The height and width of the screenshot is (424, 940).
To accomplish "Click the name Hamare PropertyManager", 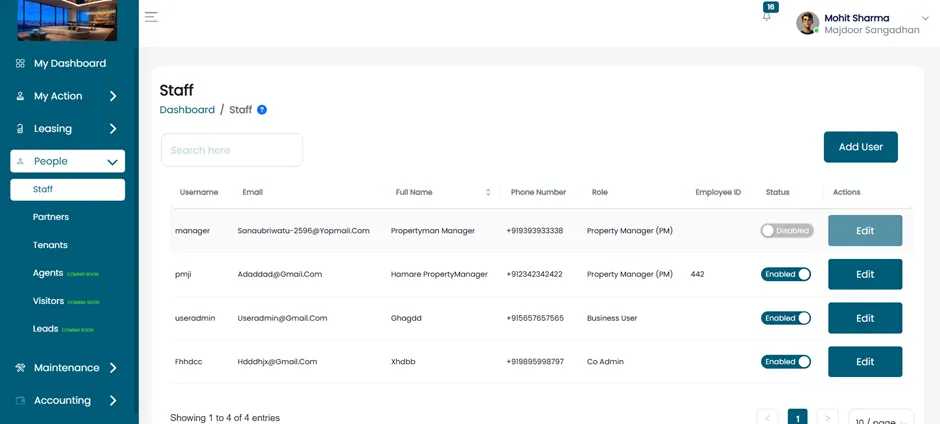I will point(439,274).
